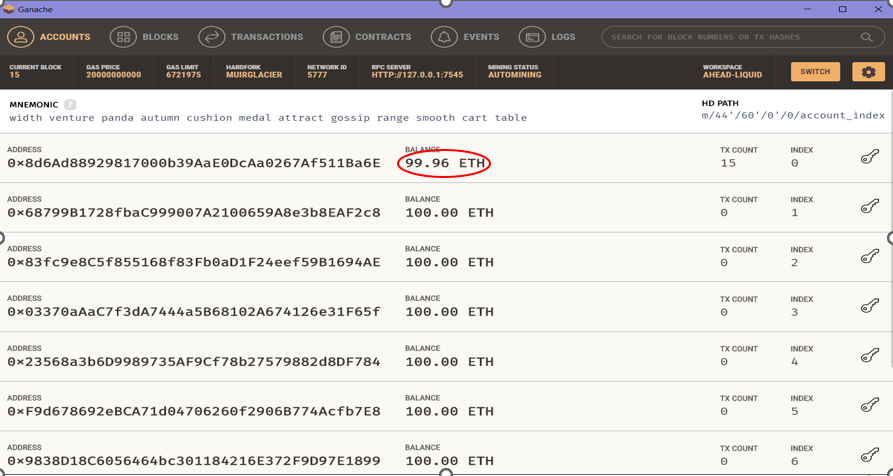Click the gas price value 20000000000

point(114,75)
